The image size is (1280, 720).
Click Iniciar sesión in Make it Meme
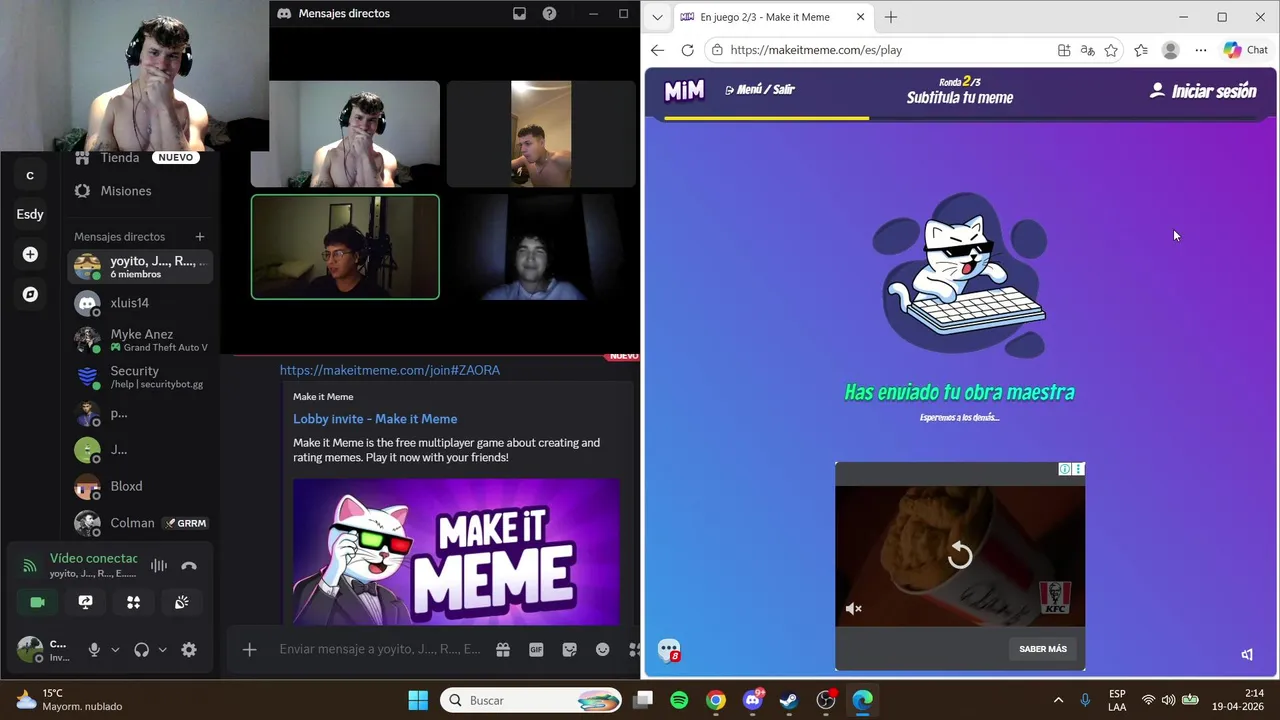tap(1203, 91)
